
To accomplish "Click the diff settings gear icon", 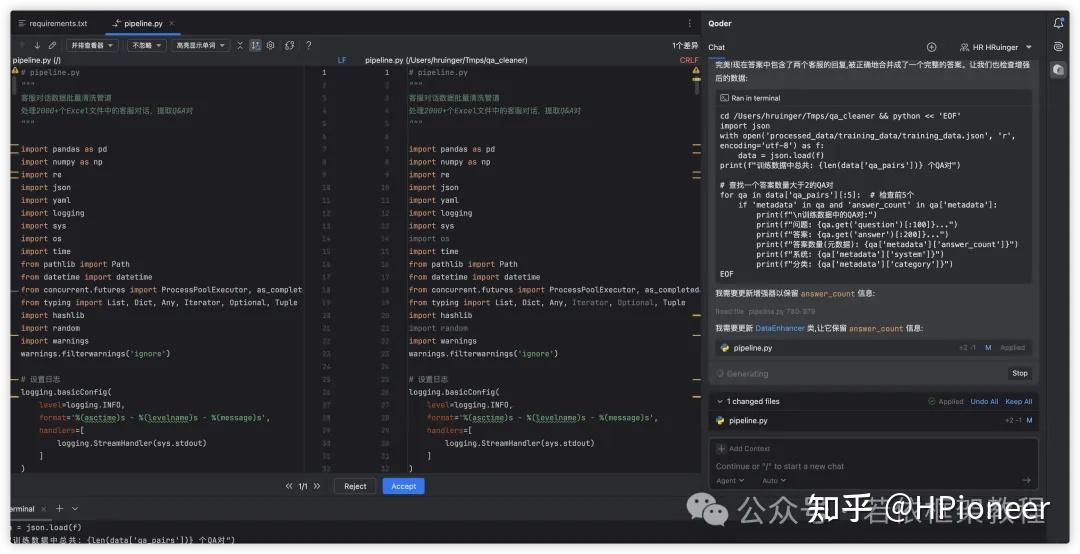I will pyautogui.click(x=271, y=45).
